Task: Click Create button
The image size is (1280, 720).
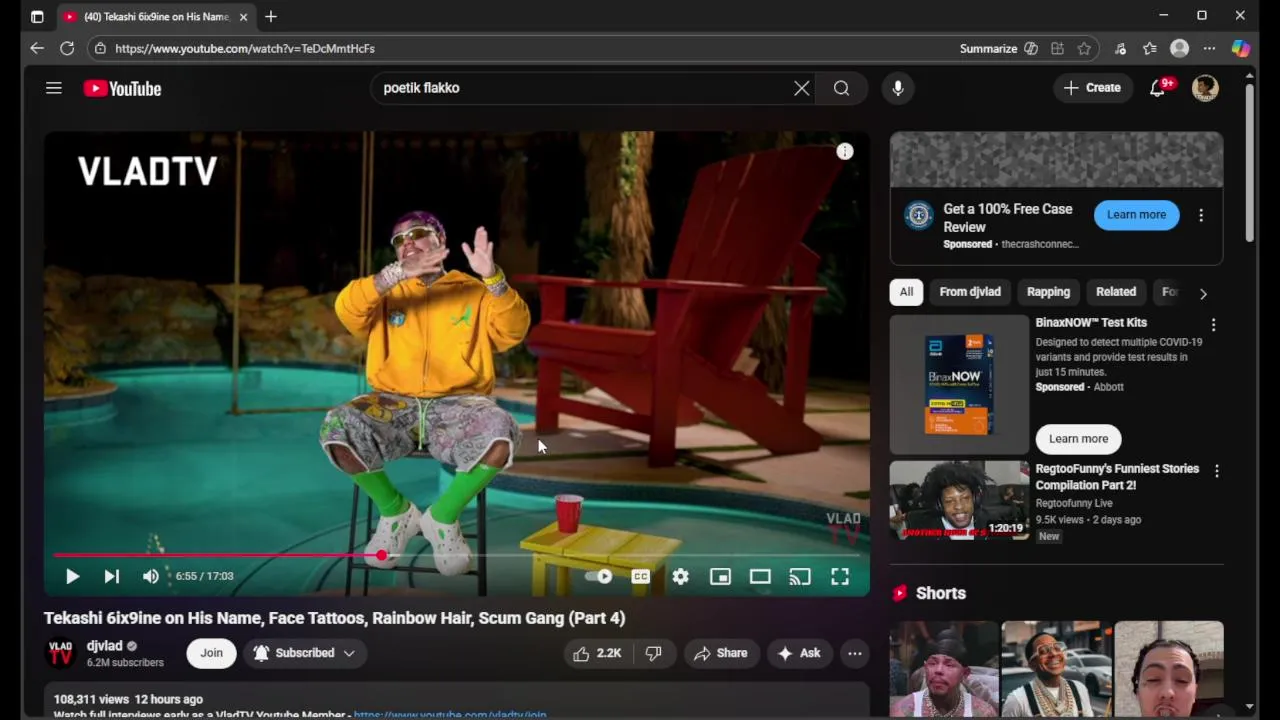Action: (x=1092, y=88)
